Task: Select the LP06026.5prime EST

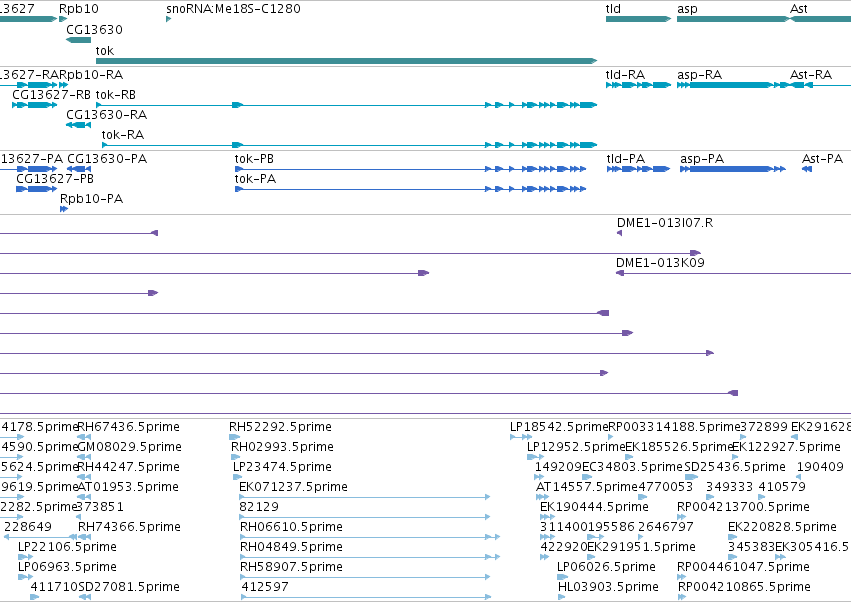Action: pos(561,577)
